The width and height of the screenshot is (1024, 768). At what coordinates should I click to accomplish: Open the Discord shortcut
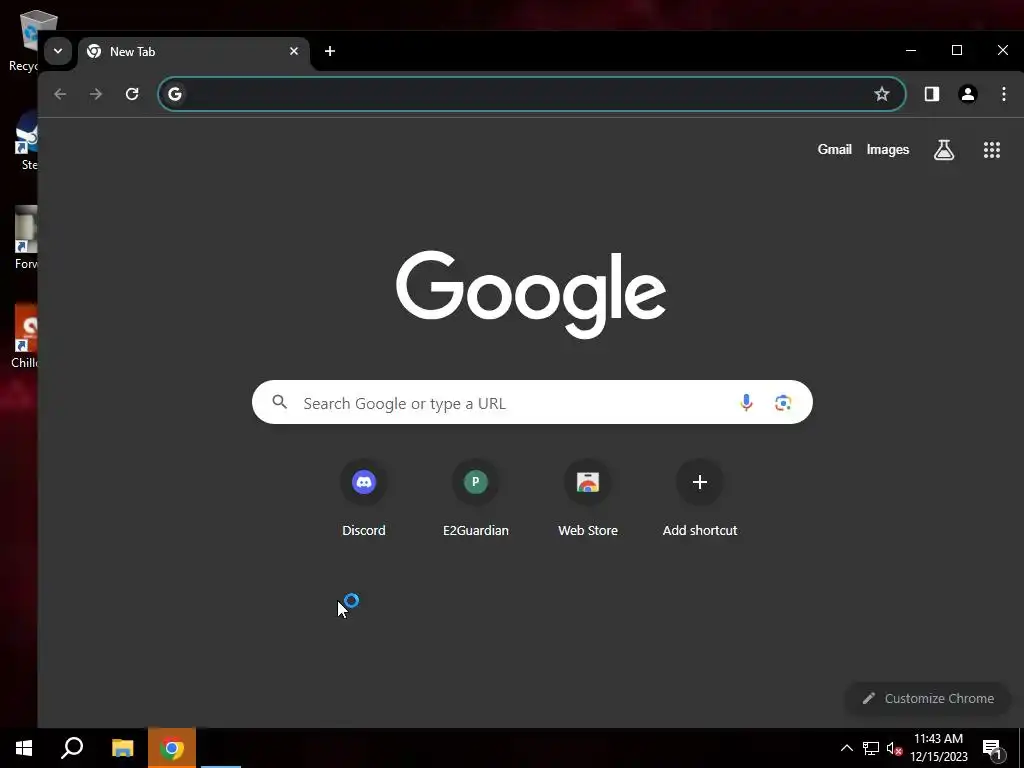tap(364, 498)
